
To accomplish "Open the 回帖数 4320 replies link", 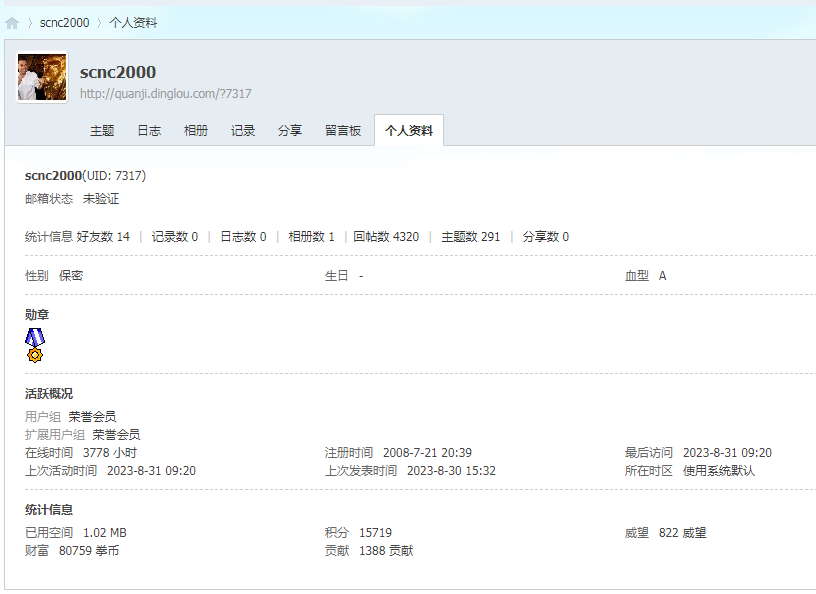I will click(x=386, y=237).
